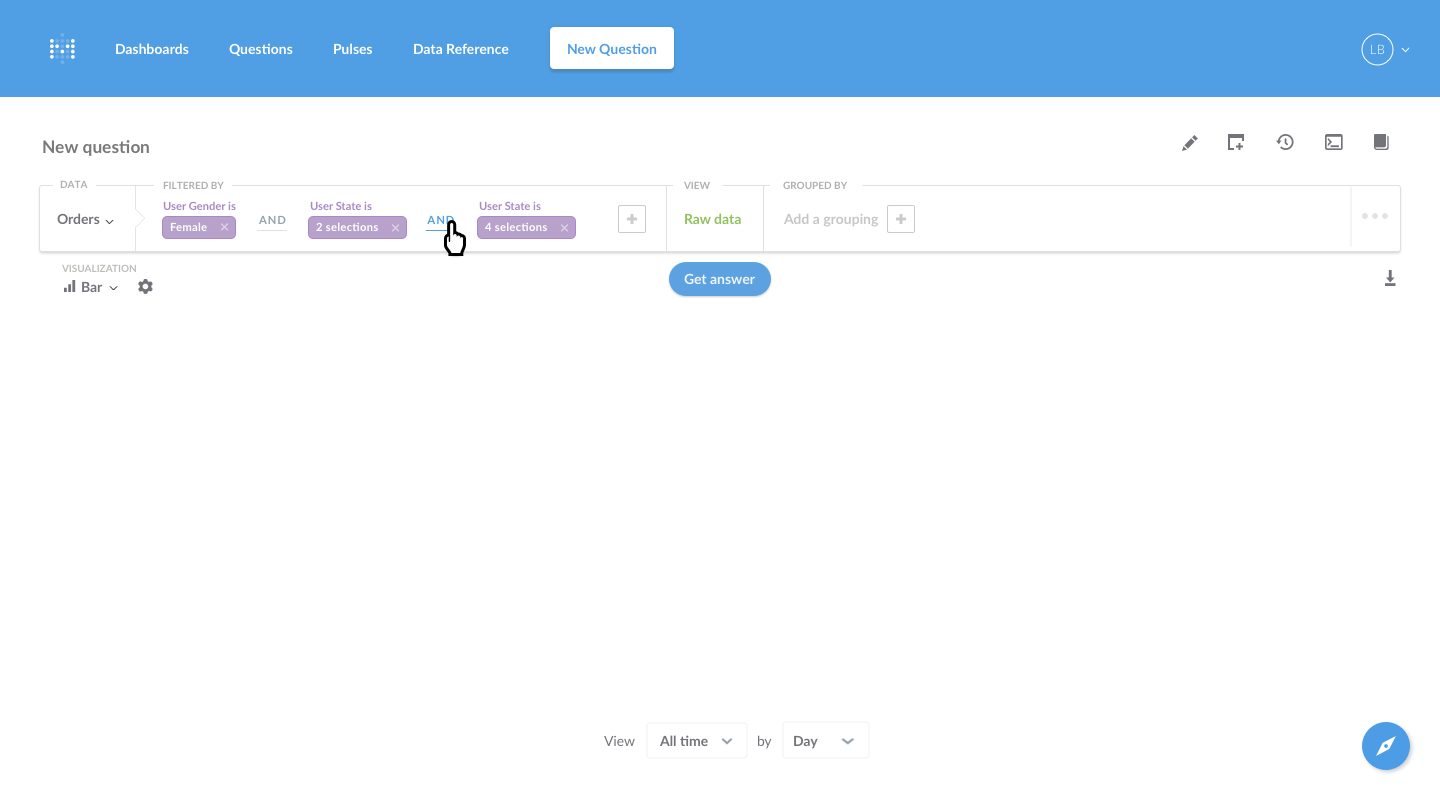The image size is (1440, 800).
Task: Go home via the Metabase logo
Action: tap(62, 48)
